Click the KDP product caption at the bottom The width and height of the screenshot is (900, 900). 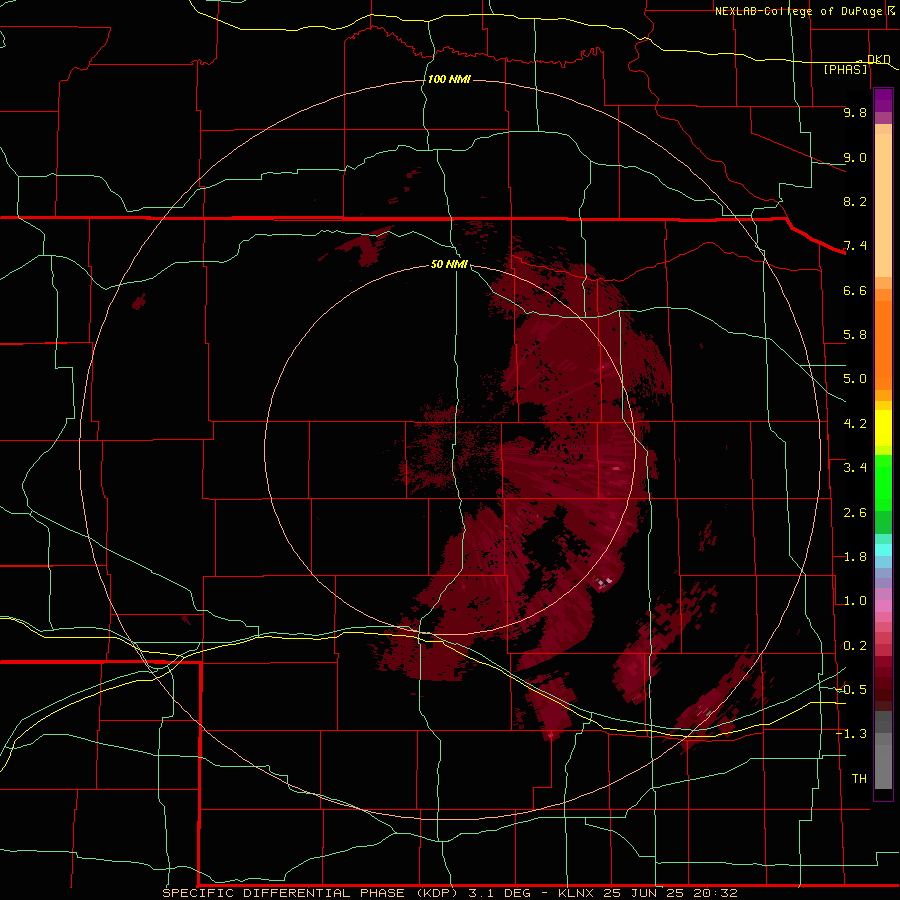[x=449, y=893]
